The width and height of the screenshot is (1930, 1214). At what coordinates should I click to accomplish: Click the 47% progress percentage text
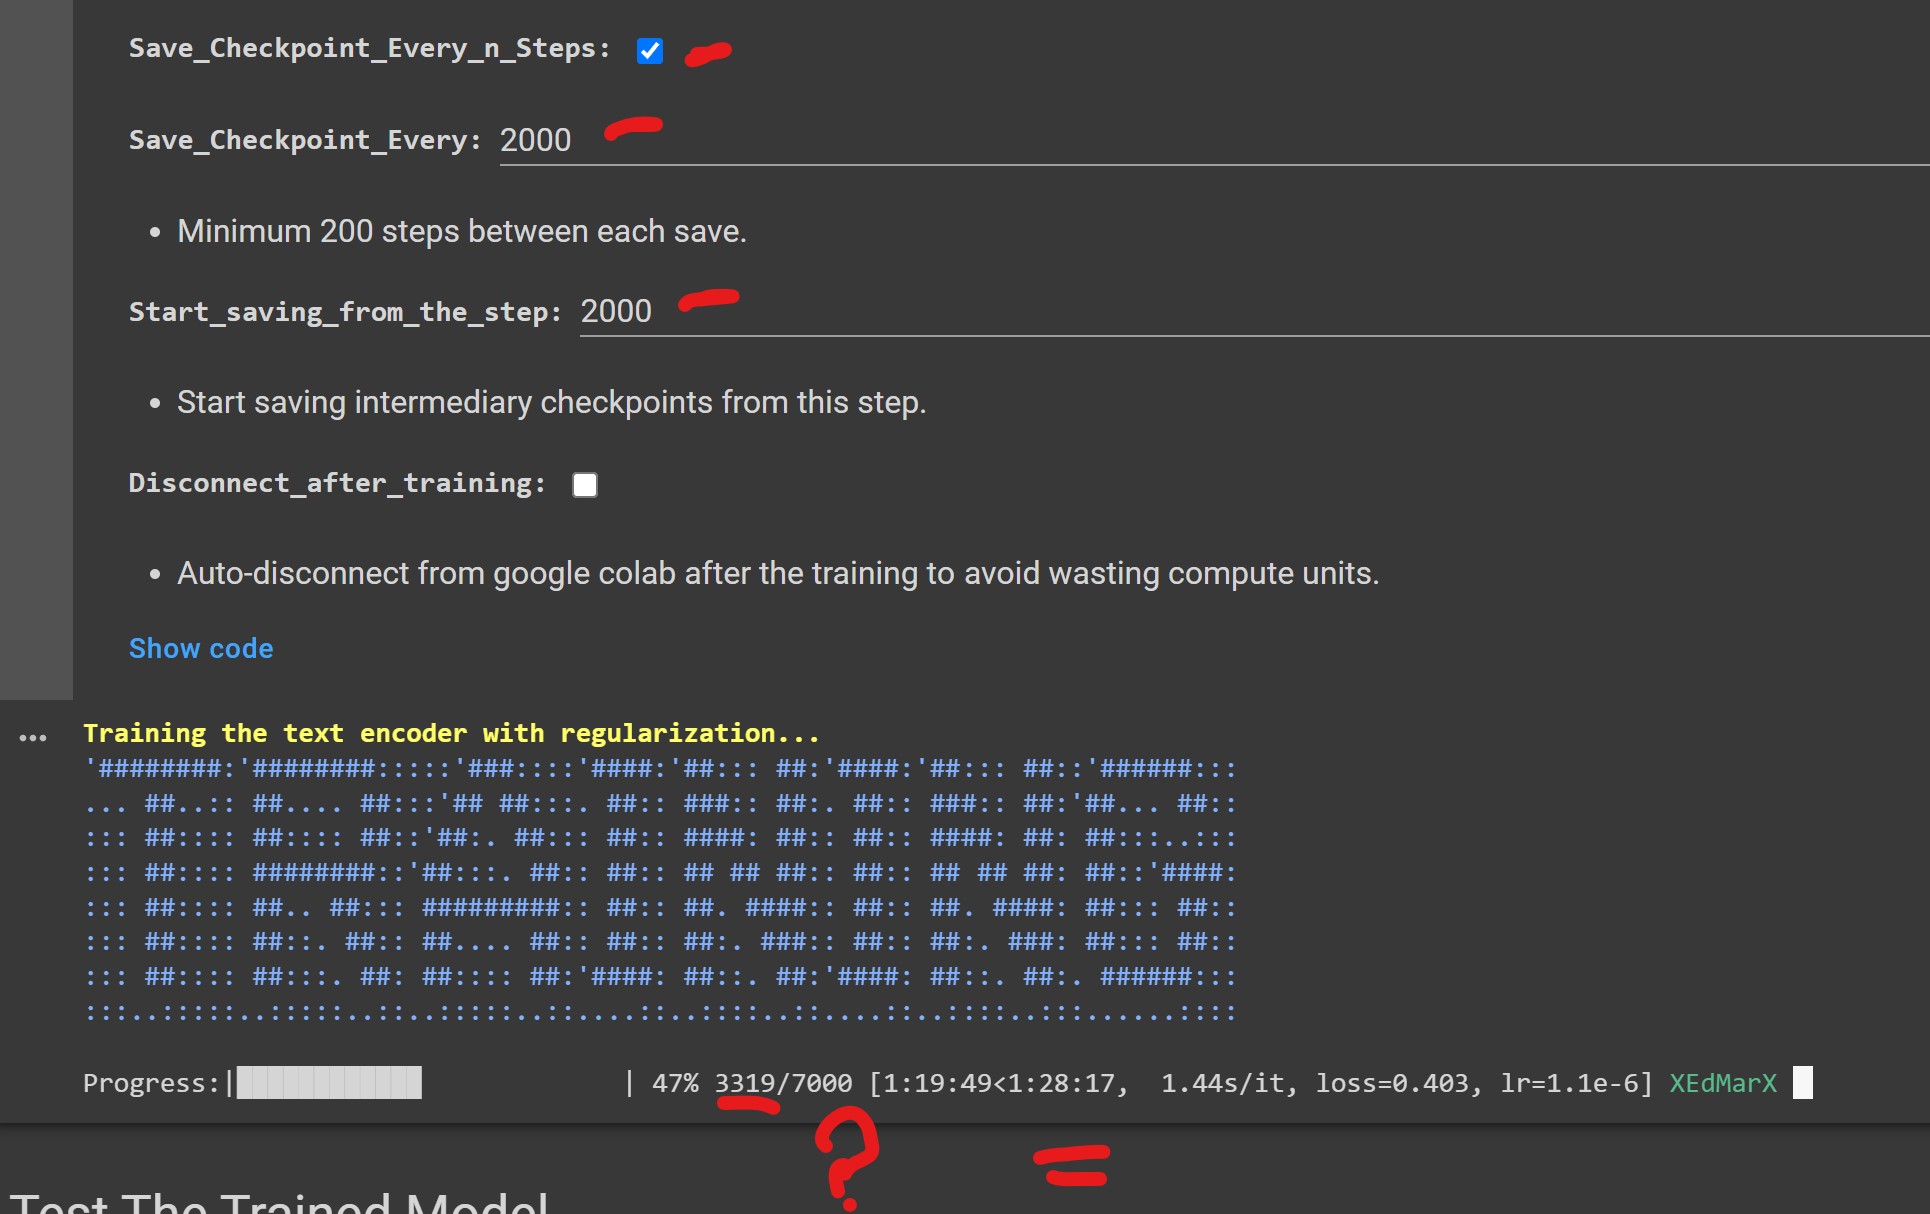pos(676,1082)
